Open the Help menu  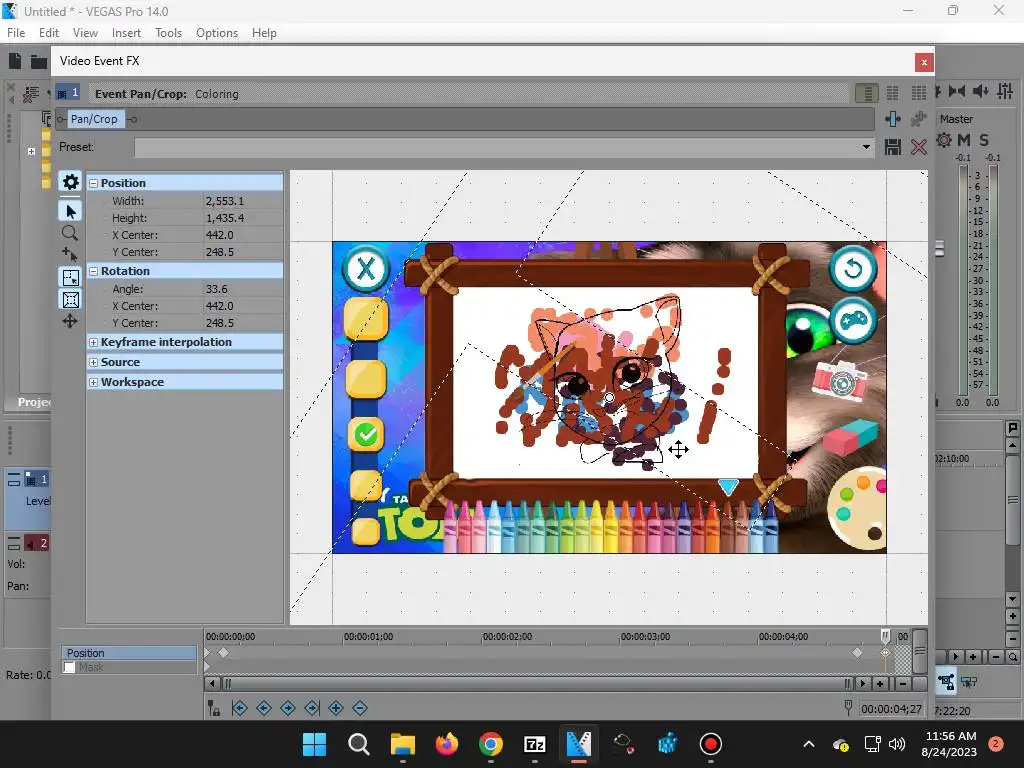264,33
